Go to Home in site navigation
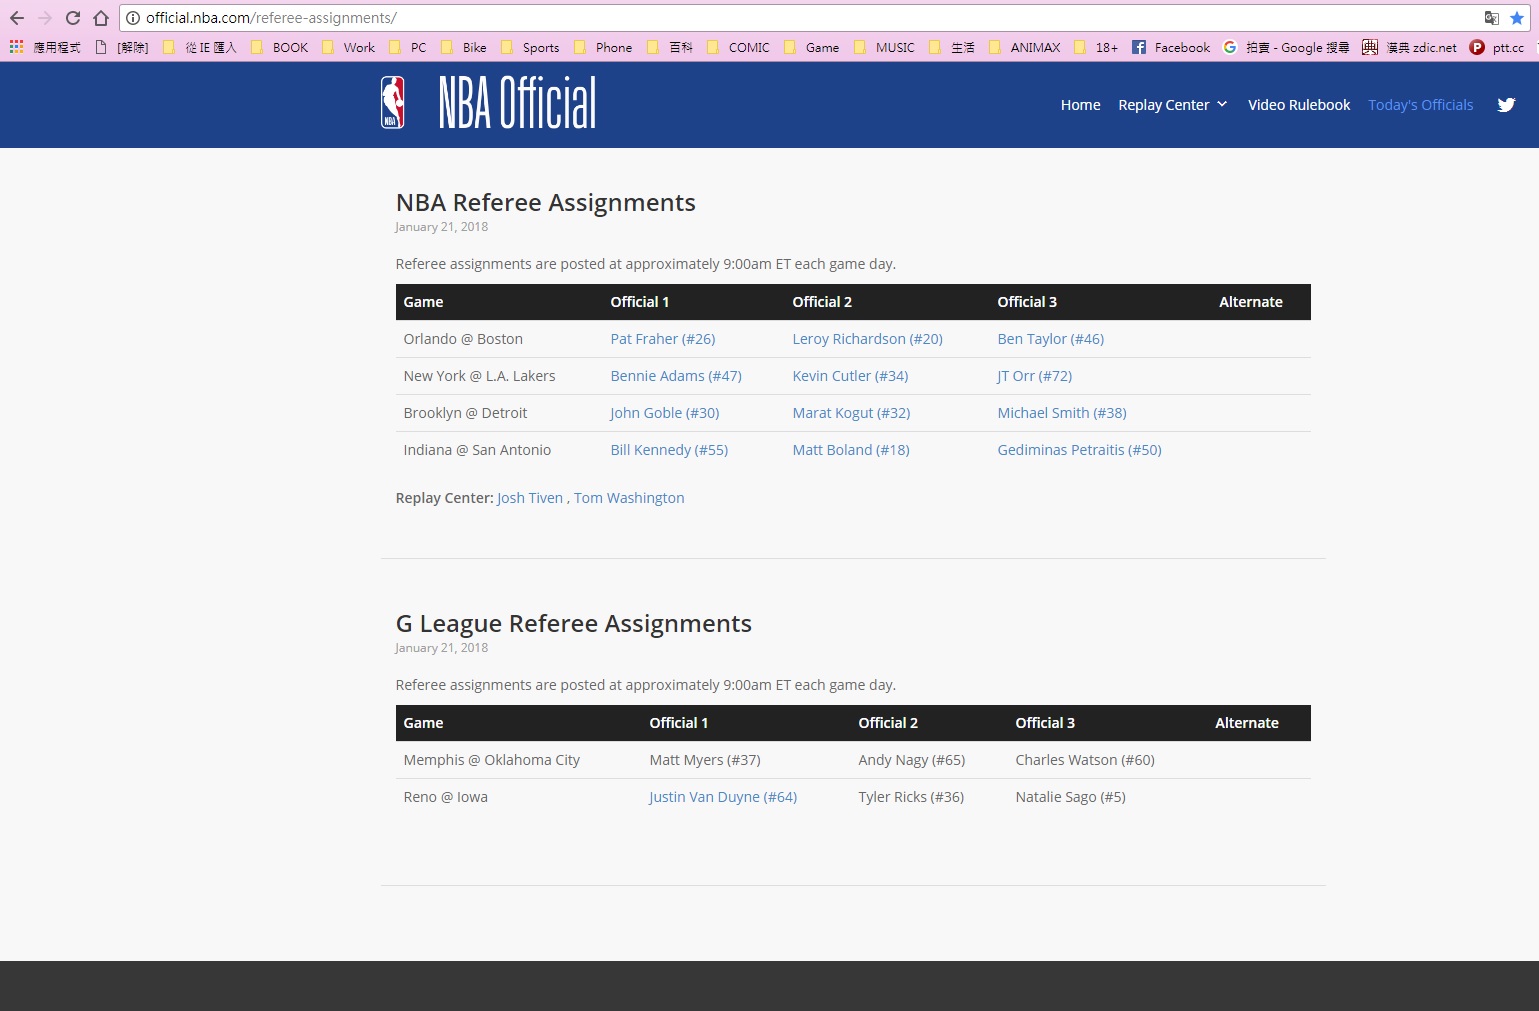The image size is (1539, 1011). point(1080,105)
